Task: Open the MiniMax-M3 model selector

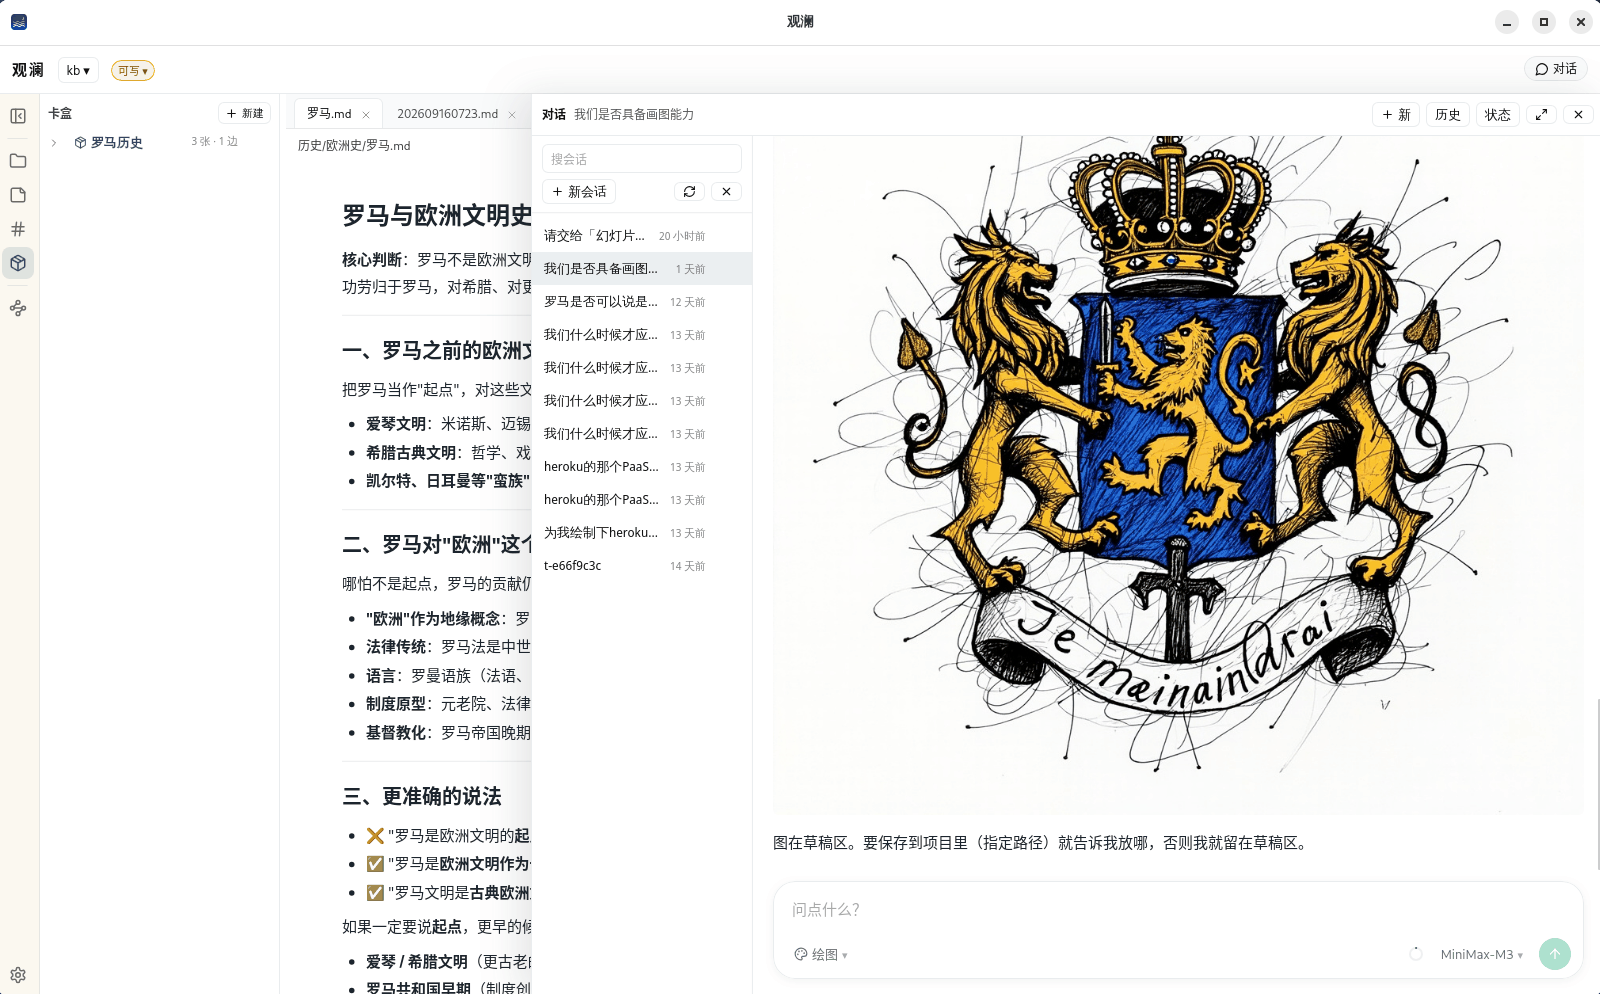Action: (x=1481, y=954)
